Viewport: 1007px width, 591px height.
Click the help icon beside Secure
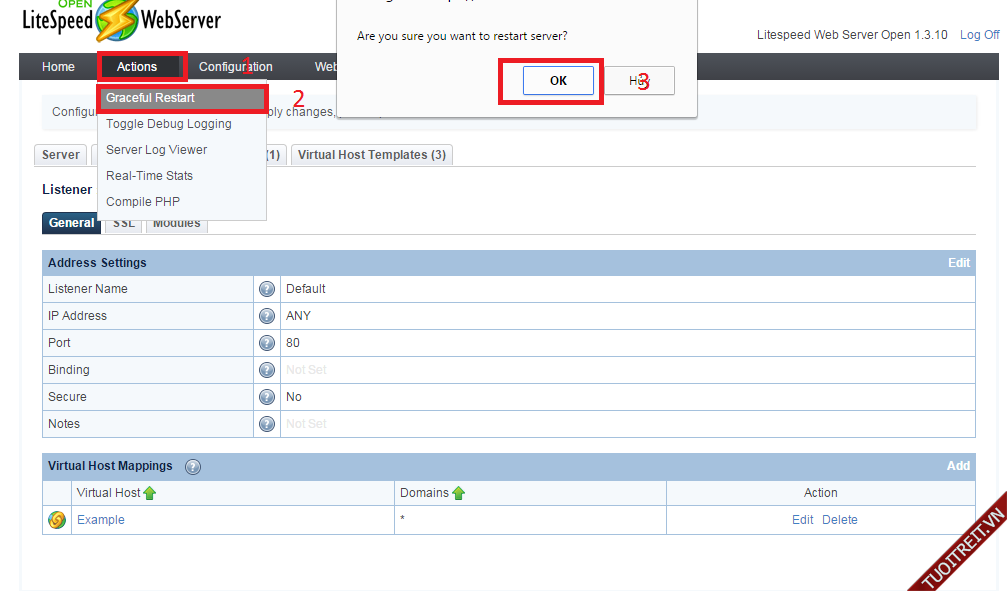point(267,397)
